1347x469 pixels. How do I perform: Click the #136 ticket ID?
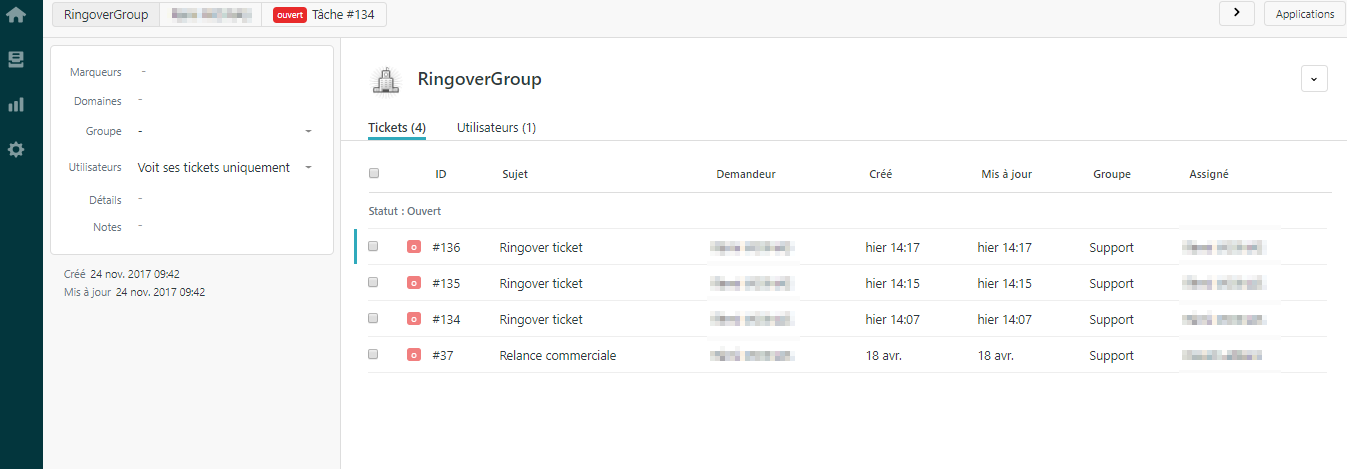446,247
